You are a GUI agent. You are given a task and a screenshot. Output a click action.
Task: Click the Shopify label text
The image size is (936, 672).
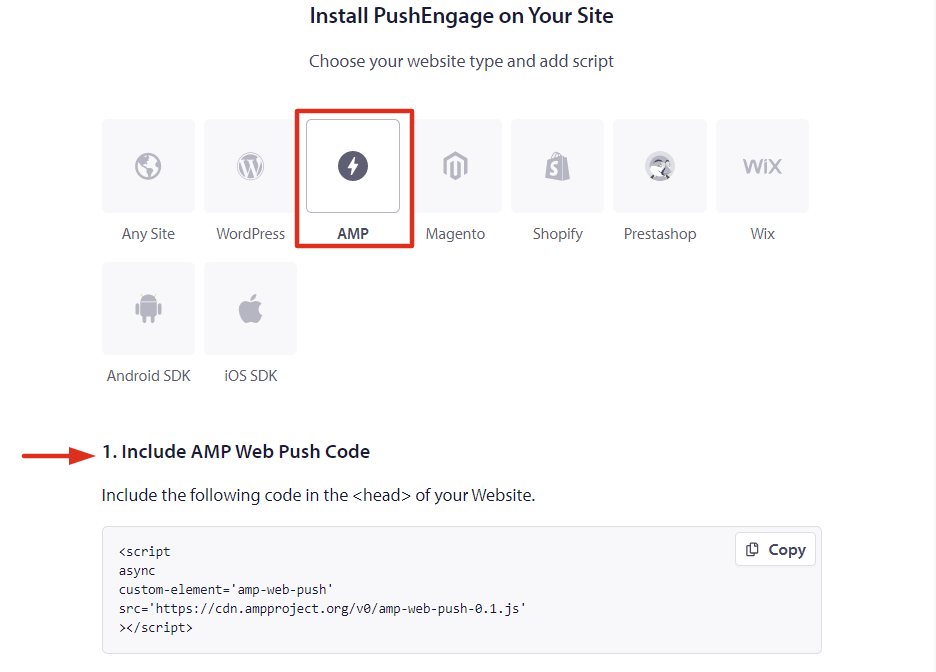tap(558, 234)
